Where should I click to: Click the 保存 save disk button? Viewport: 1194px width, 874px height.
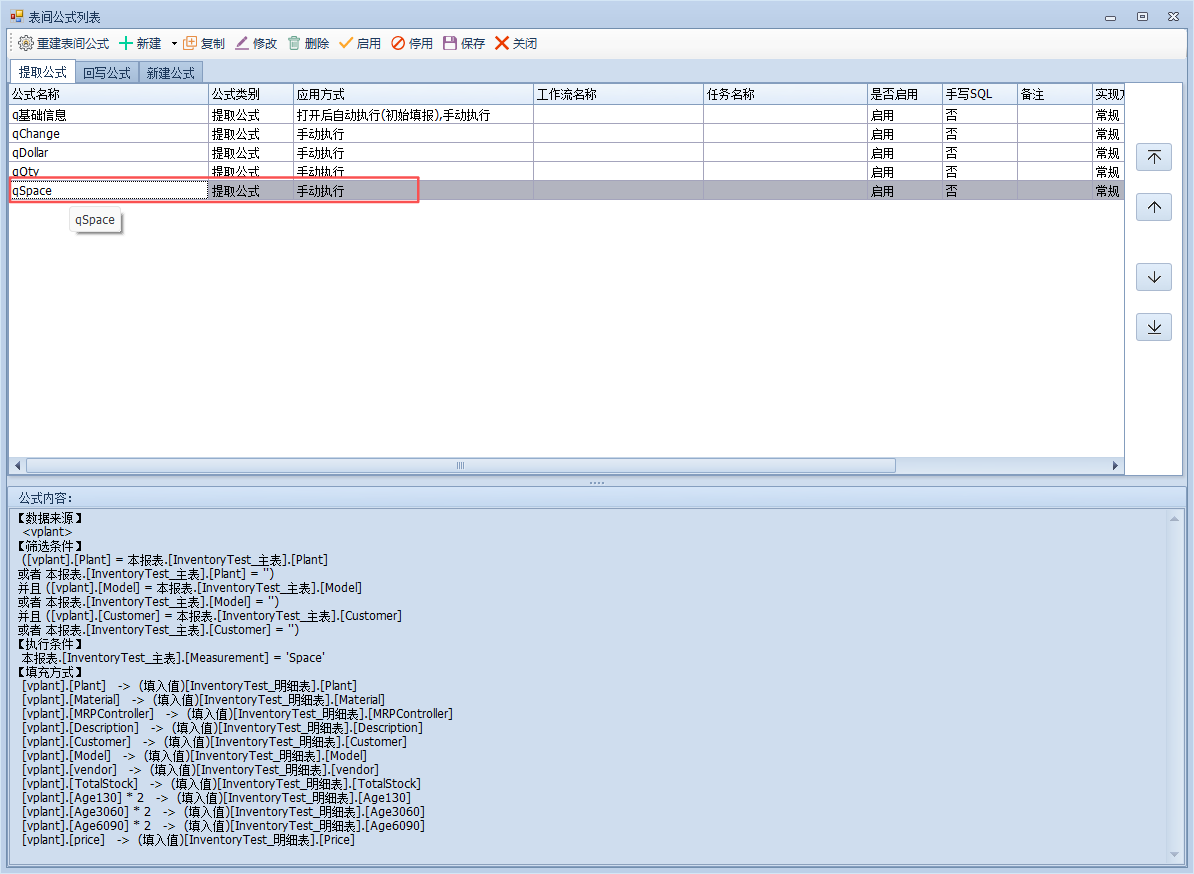point(464,43)
